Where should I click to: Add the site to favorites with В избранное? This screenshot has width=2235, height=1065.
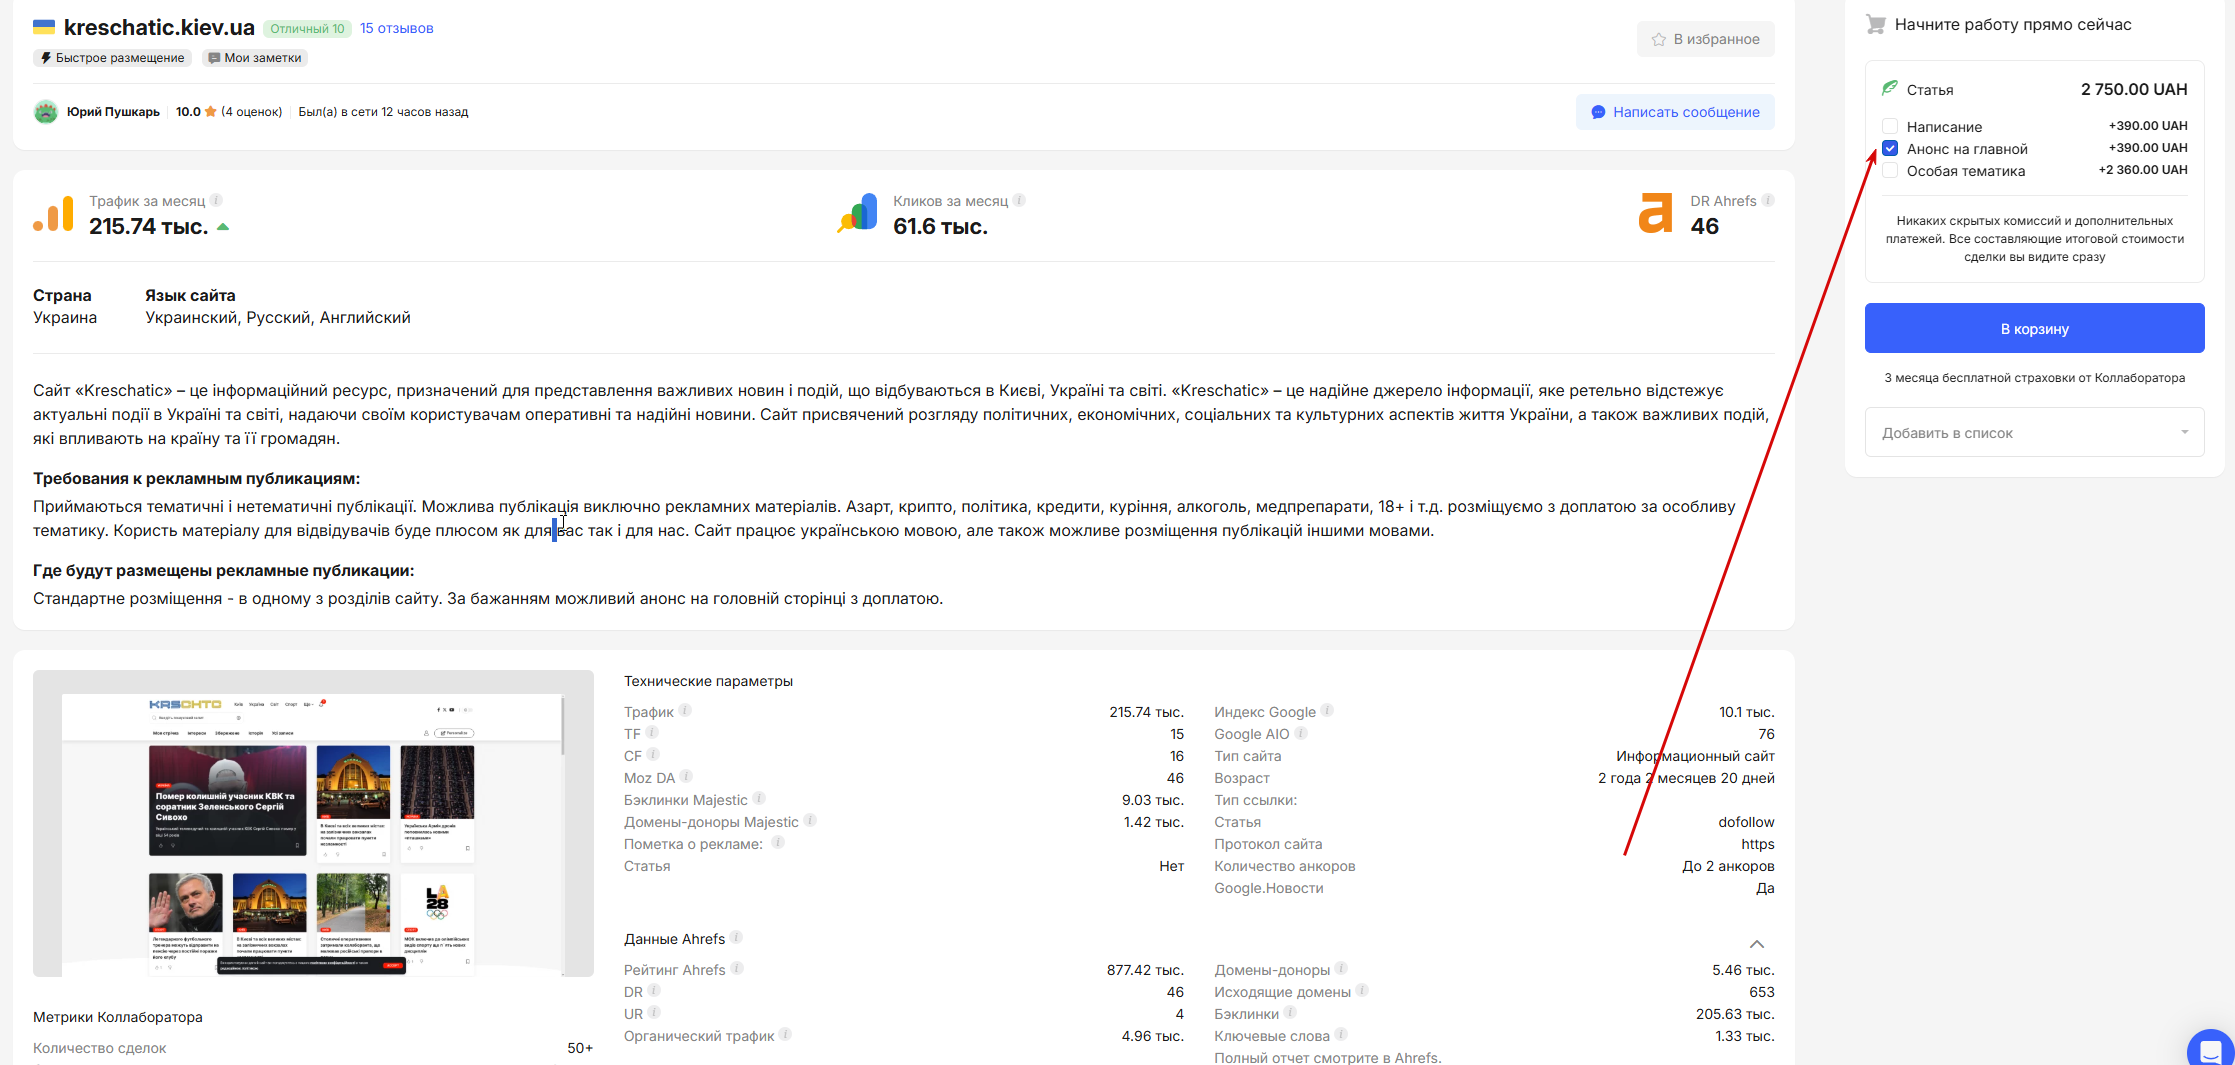coord(1706,39)
